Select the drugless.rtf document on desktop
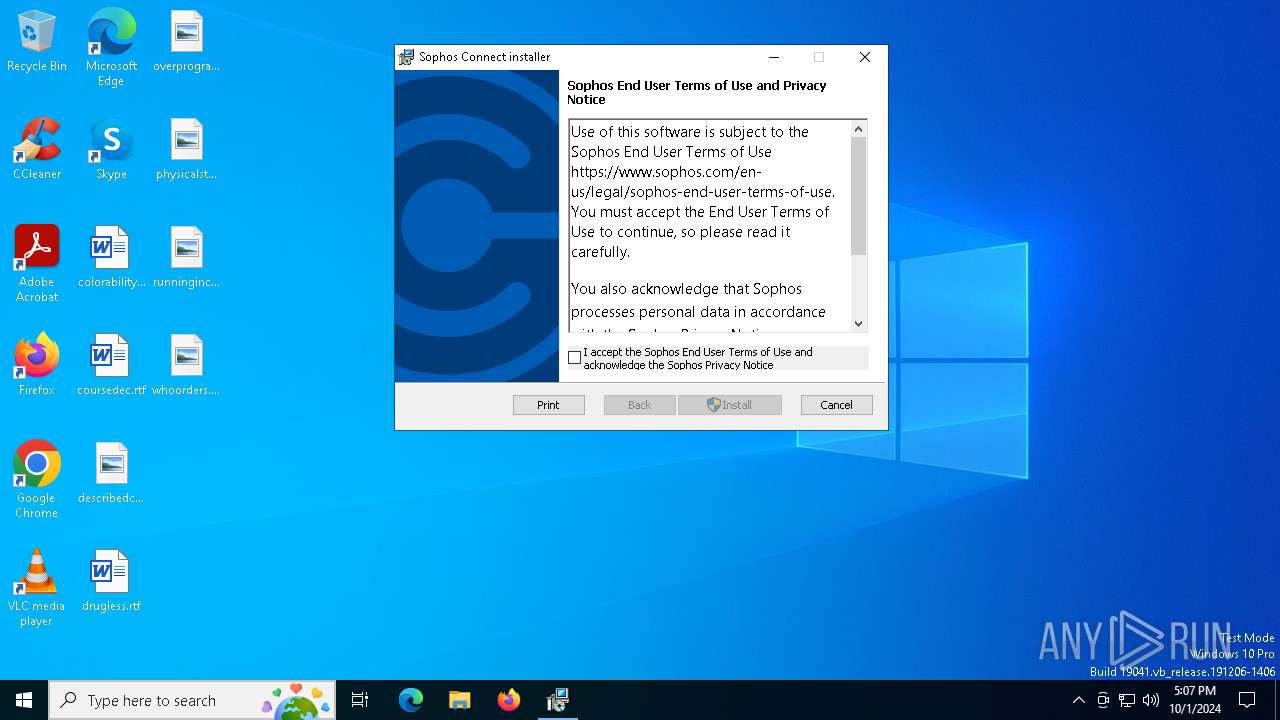Viewport: 1280px width, 720px height. tap(111, 581)
